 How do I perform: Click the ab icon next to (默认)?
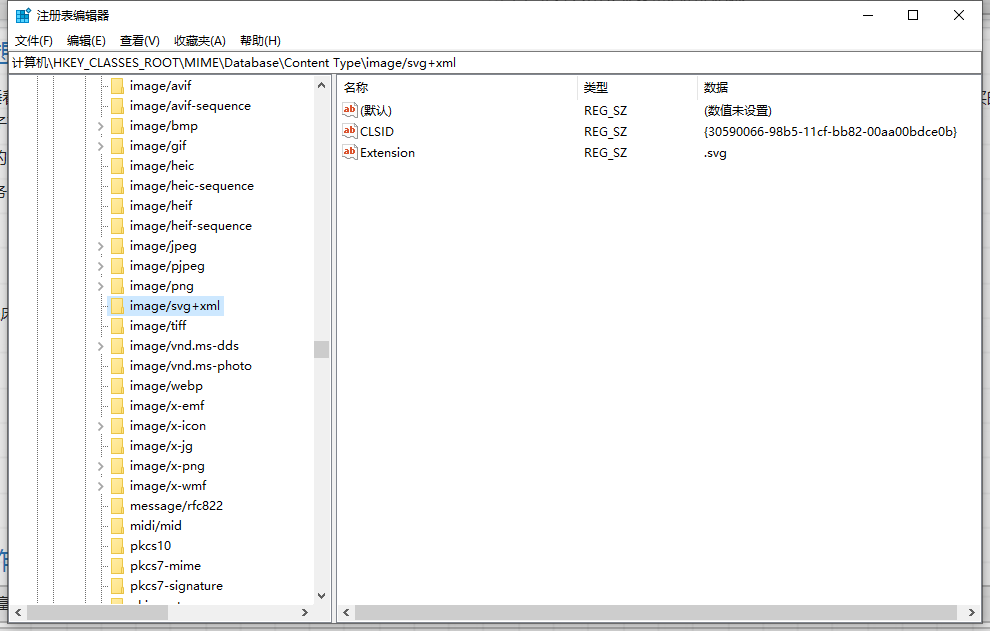[351, 110]
